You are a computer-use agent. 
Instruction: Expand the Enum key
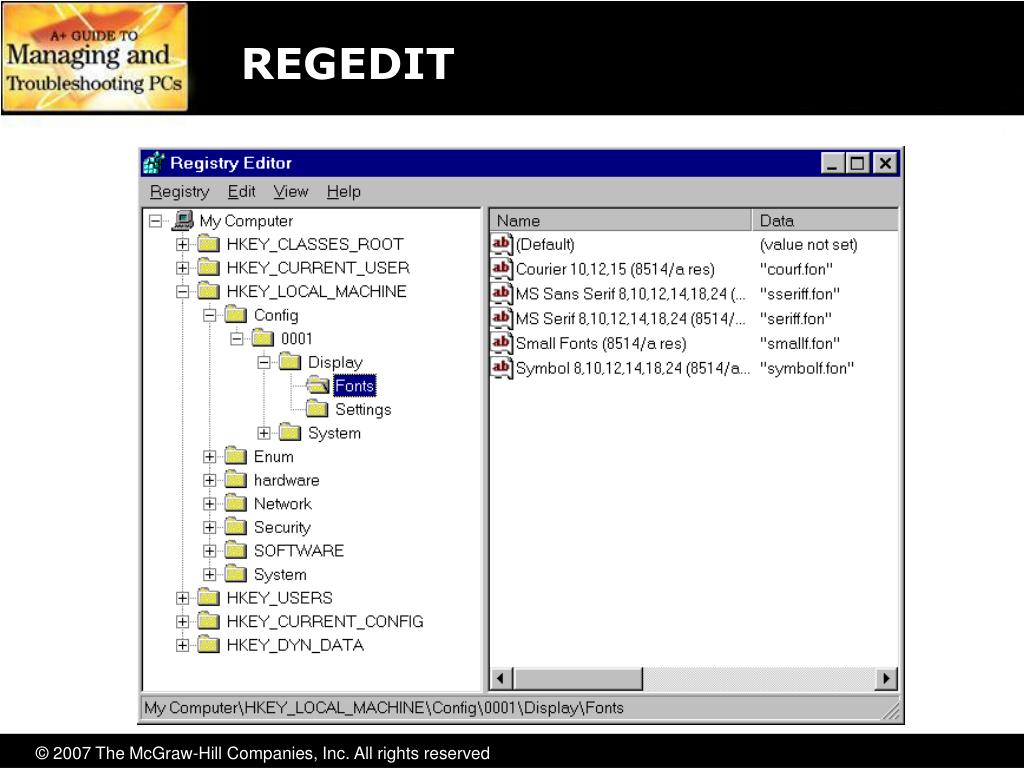[x=210, y=456]
